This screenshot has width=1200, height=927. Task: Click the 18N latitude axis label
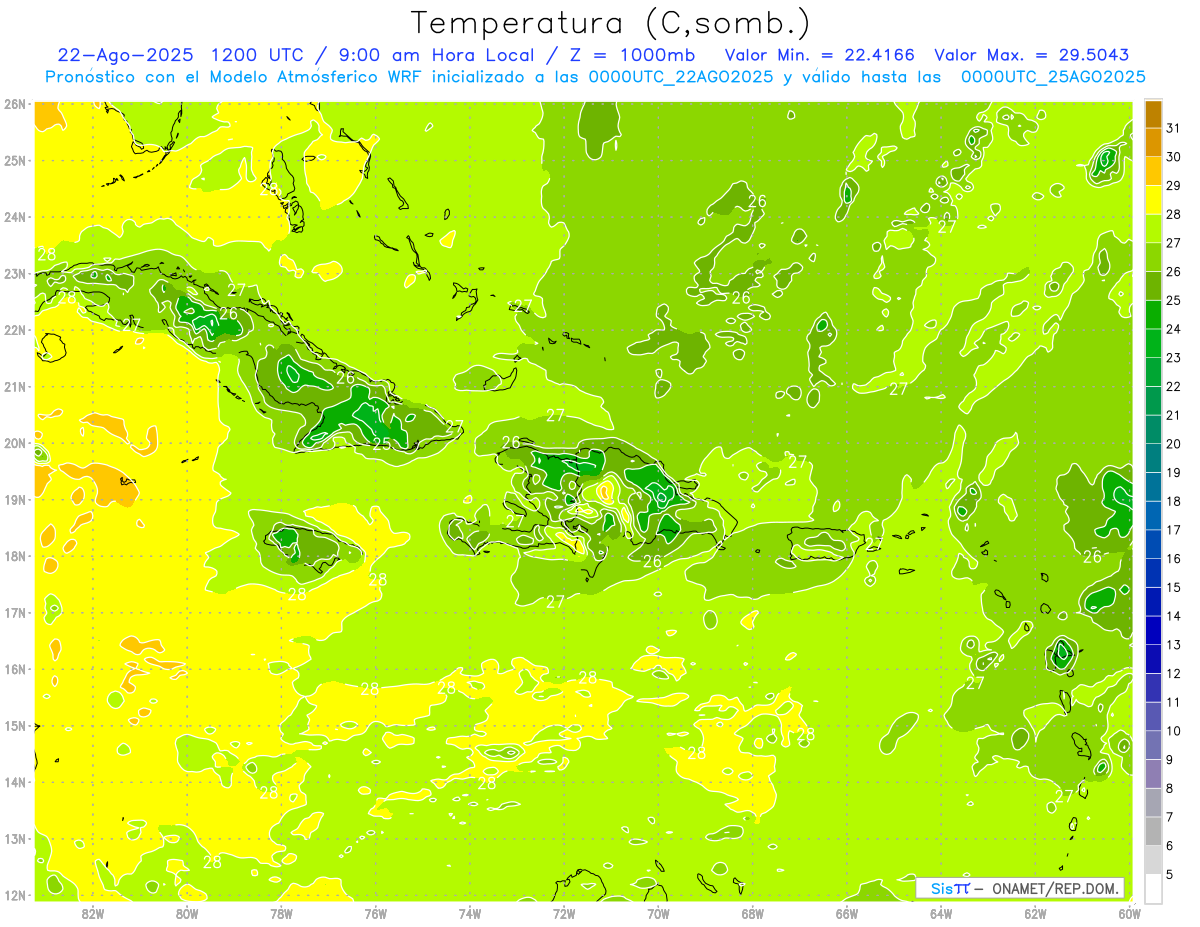coord(14,556)
